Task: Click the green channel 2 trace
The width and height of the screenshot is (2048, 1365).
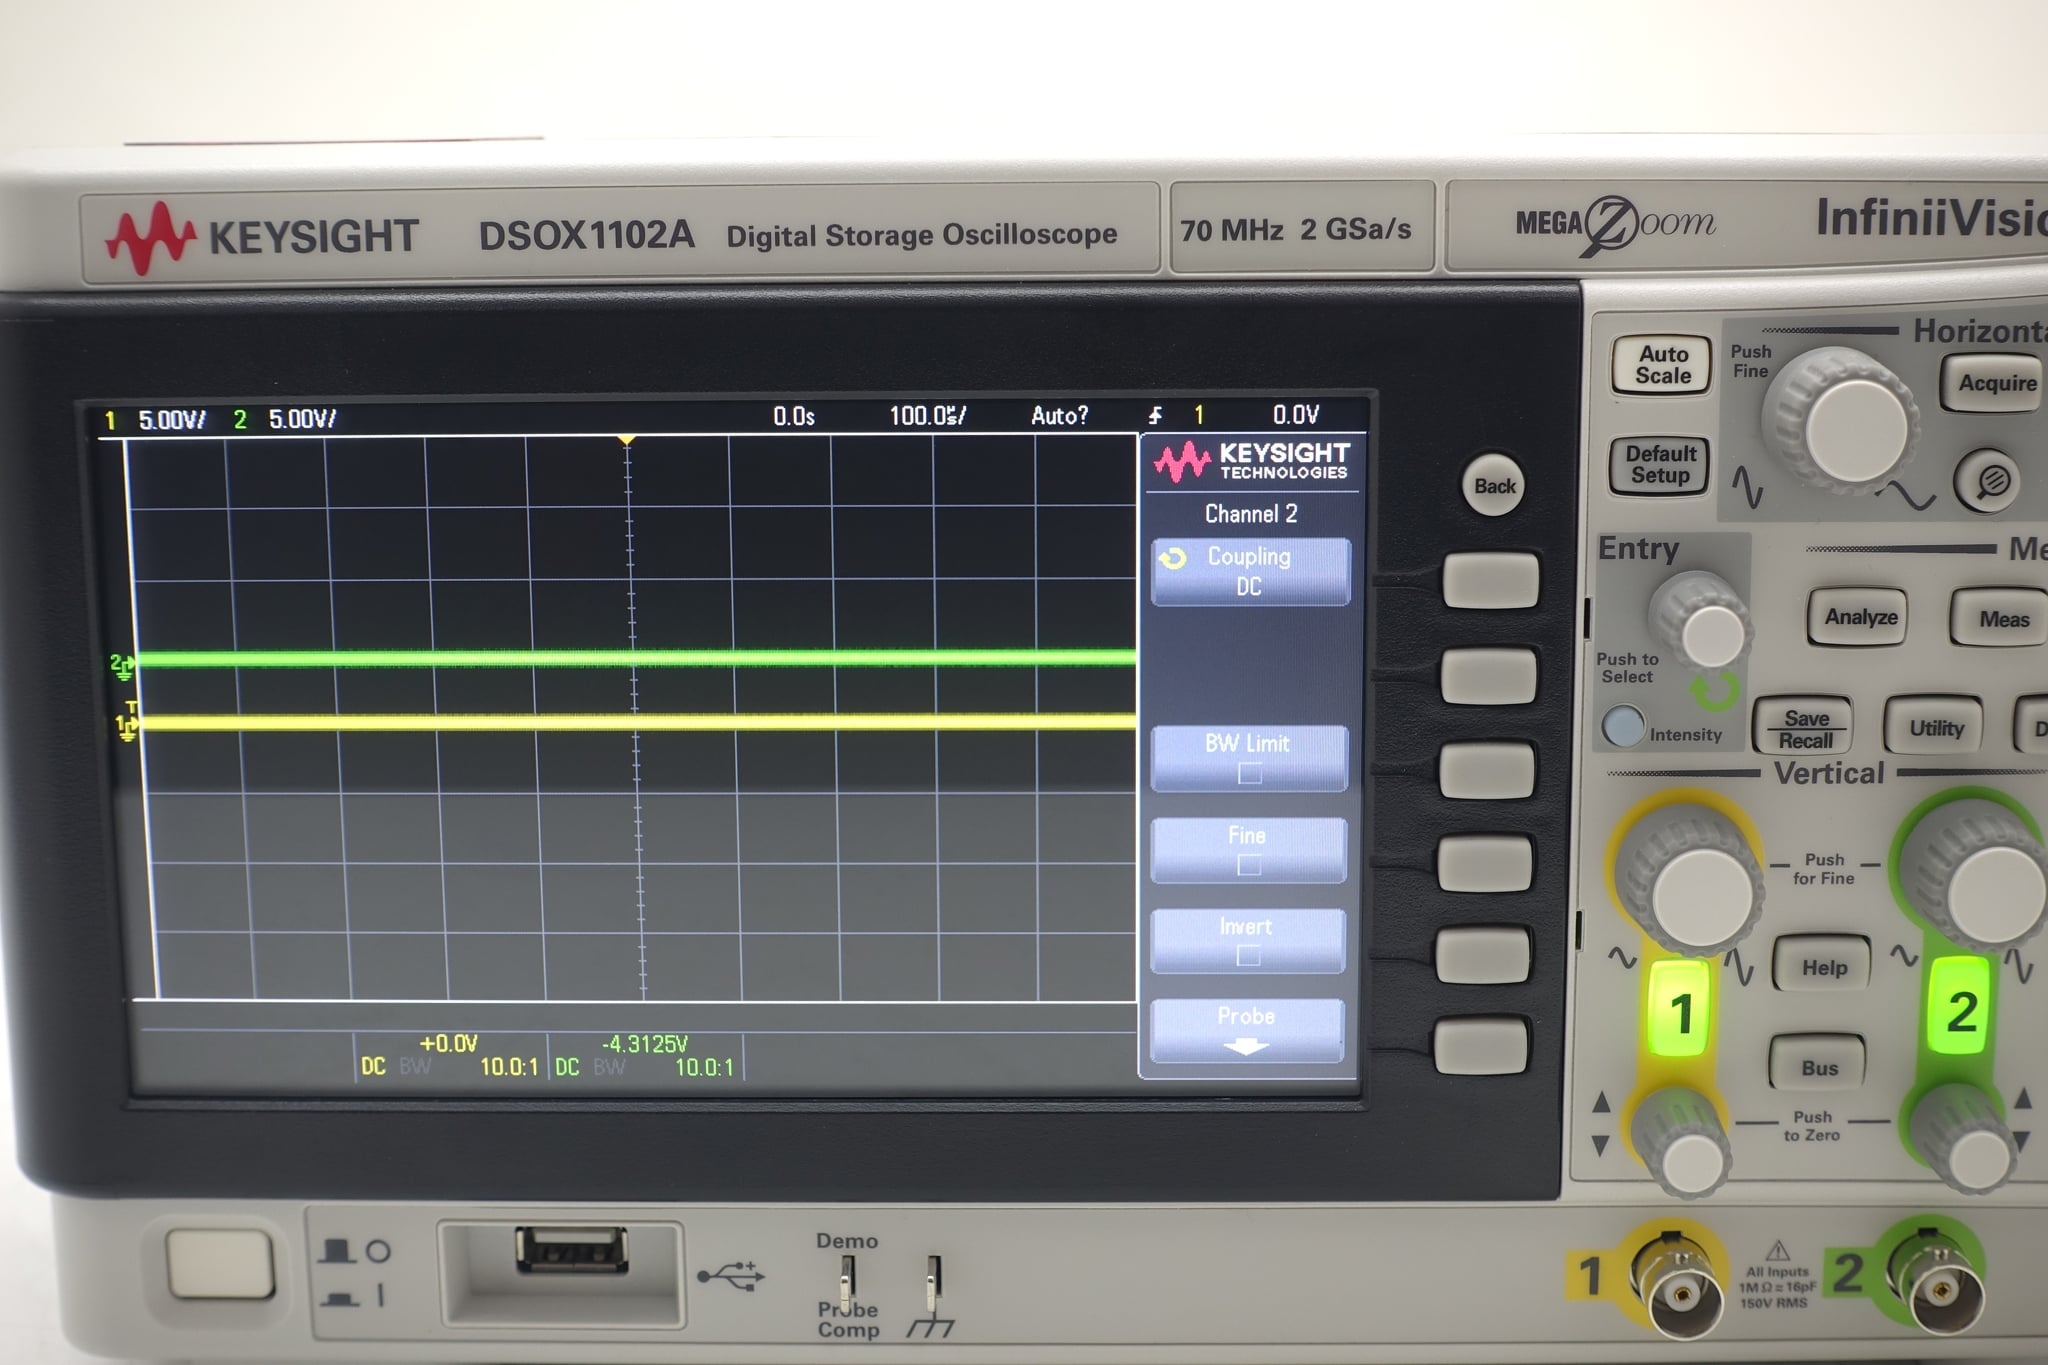Action: point(636,658)
